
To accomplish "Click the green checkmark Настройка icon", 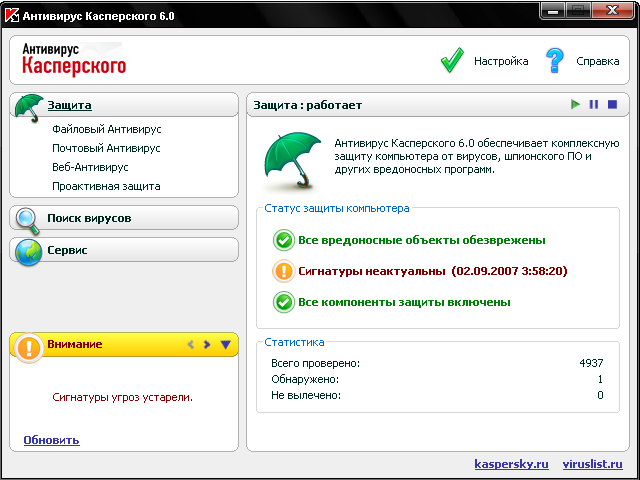I will (x=452, y=60).
